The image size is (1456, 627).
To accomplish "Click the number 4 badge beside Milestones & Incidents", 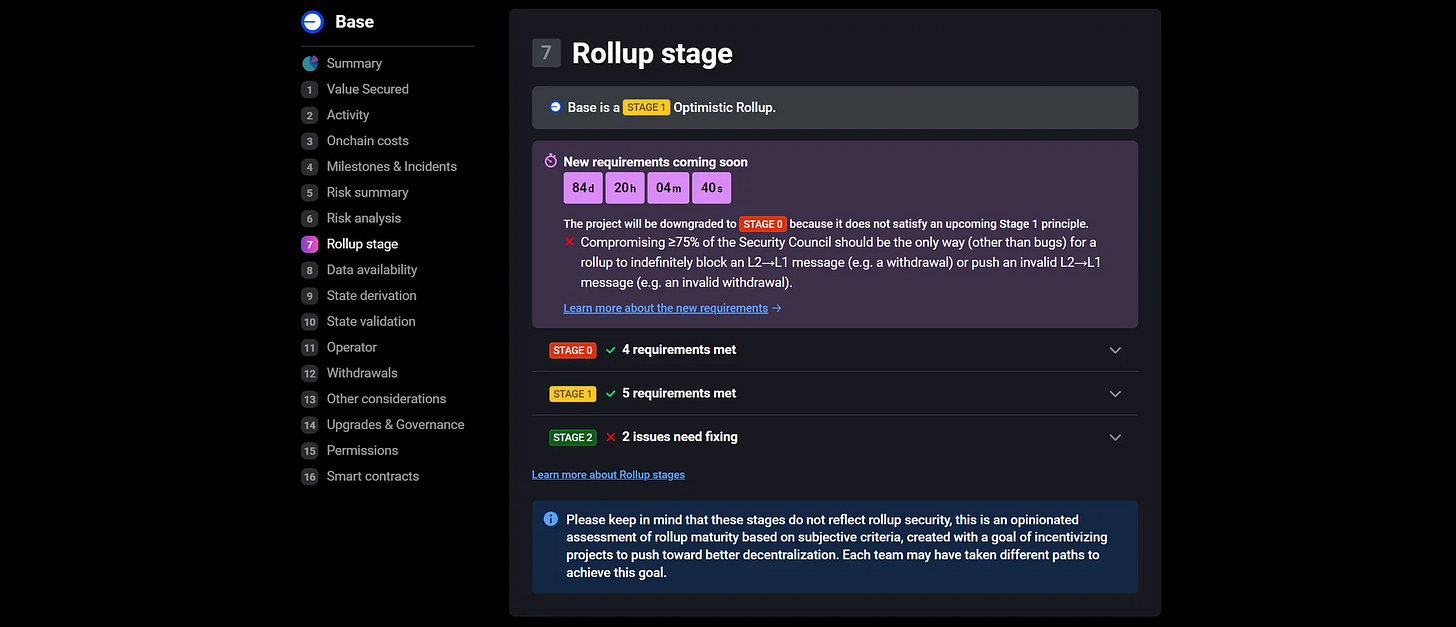I will (x=310, y=167).
